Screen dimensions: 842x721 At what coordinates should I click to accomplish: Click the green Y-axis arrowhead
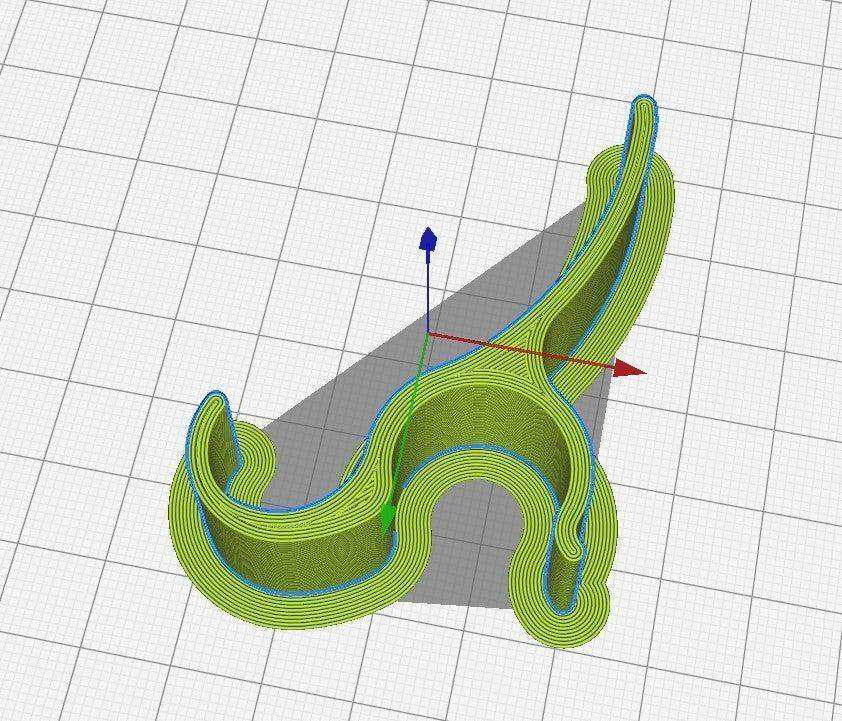(x=387, y=519)
